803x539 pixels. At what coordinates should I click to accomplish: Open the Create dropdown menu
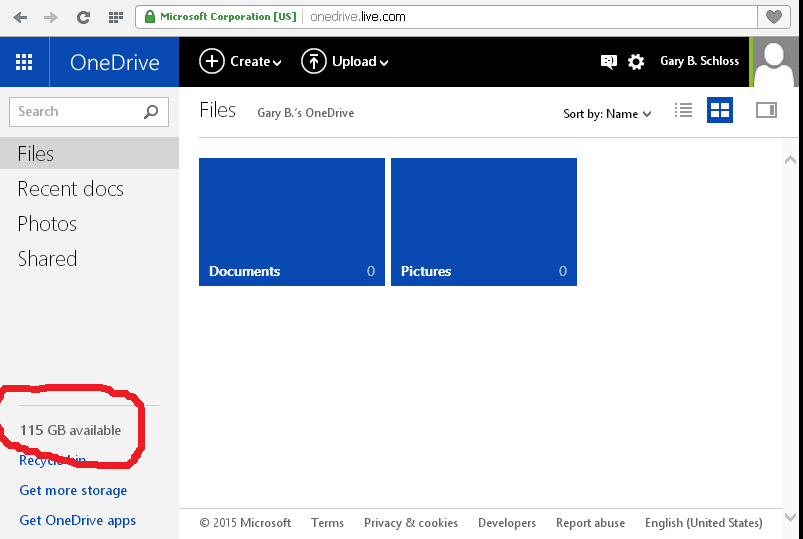[x=240, y=61]
